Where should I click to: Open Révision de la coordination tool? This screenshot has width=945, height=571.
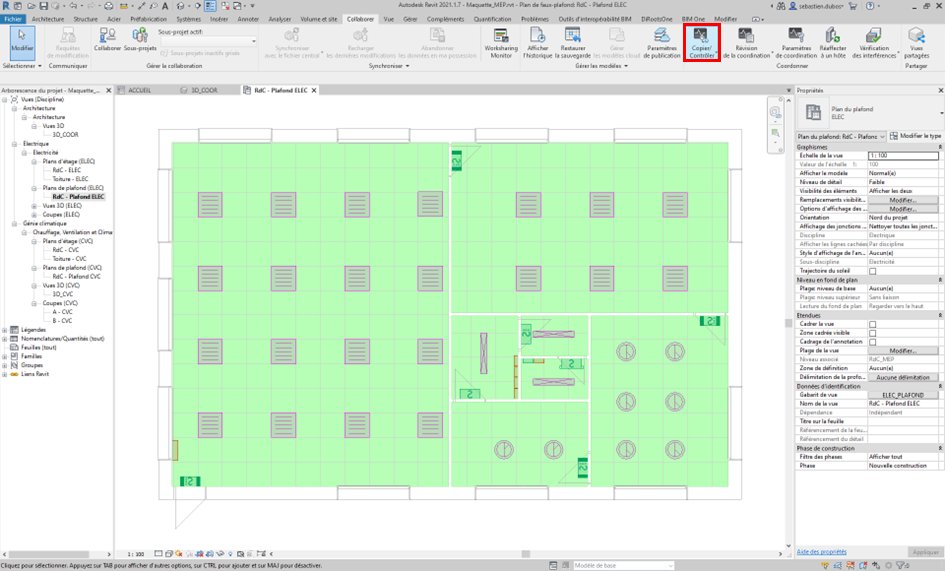[x=746, y=37]
